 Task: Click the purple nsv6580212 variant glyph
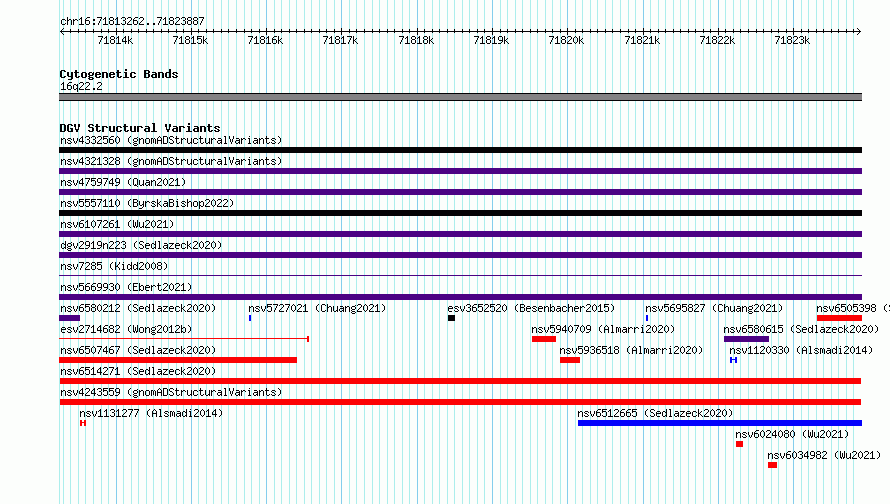pos(69,318)
